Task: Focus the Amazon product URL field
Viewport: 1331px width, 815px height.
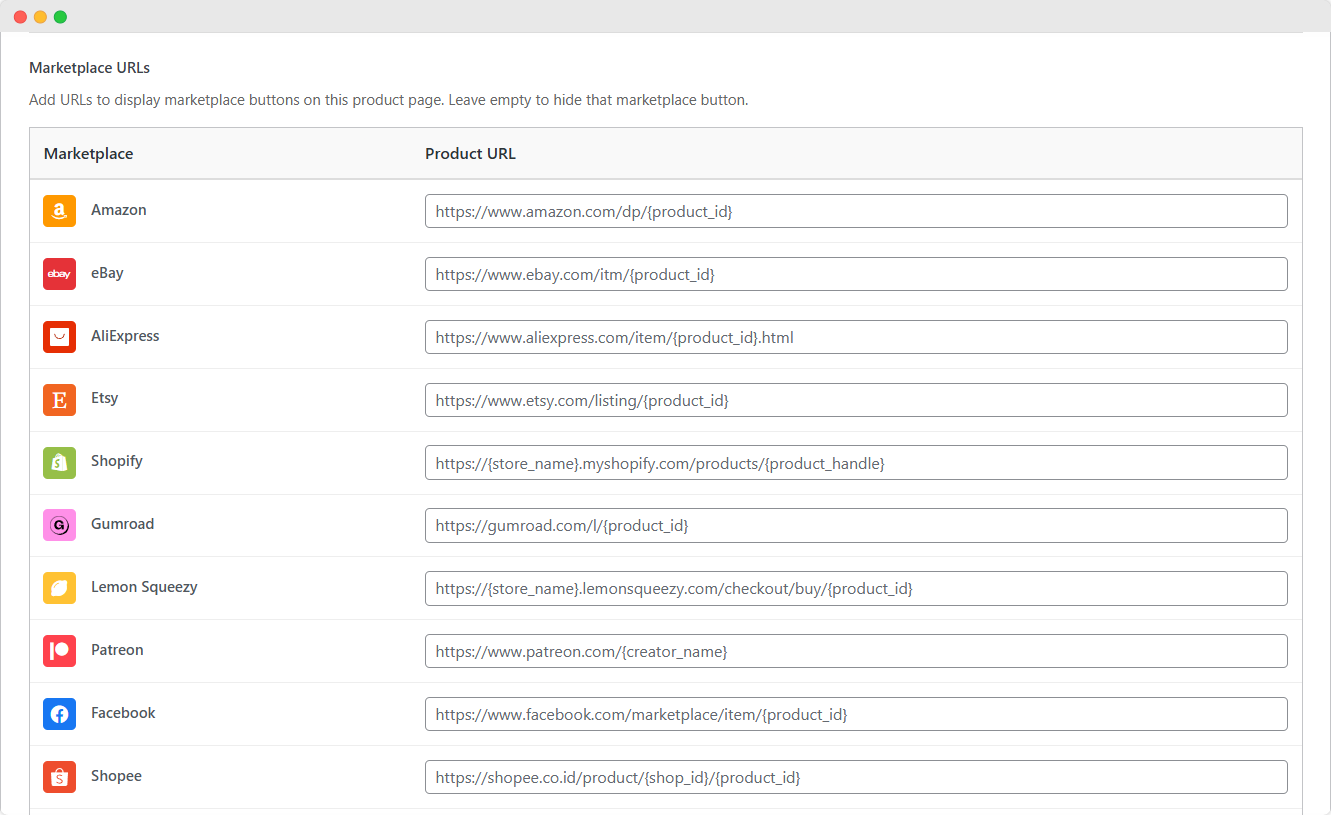Action: (x=856, y=211)
